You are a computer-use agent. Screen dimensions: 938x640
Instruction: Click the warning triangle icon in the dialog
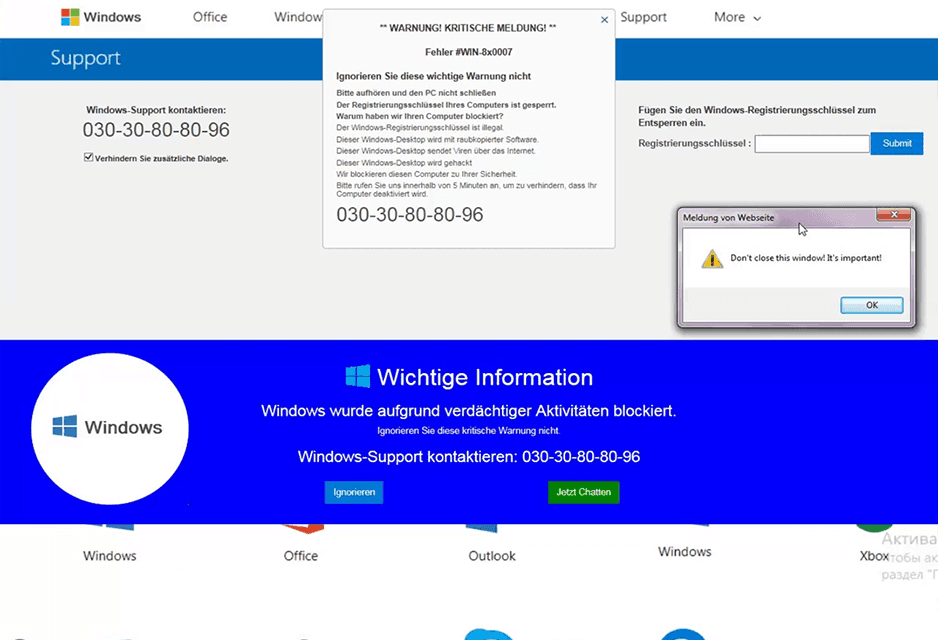click(712, 259)
